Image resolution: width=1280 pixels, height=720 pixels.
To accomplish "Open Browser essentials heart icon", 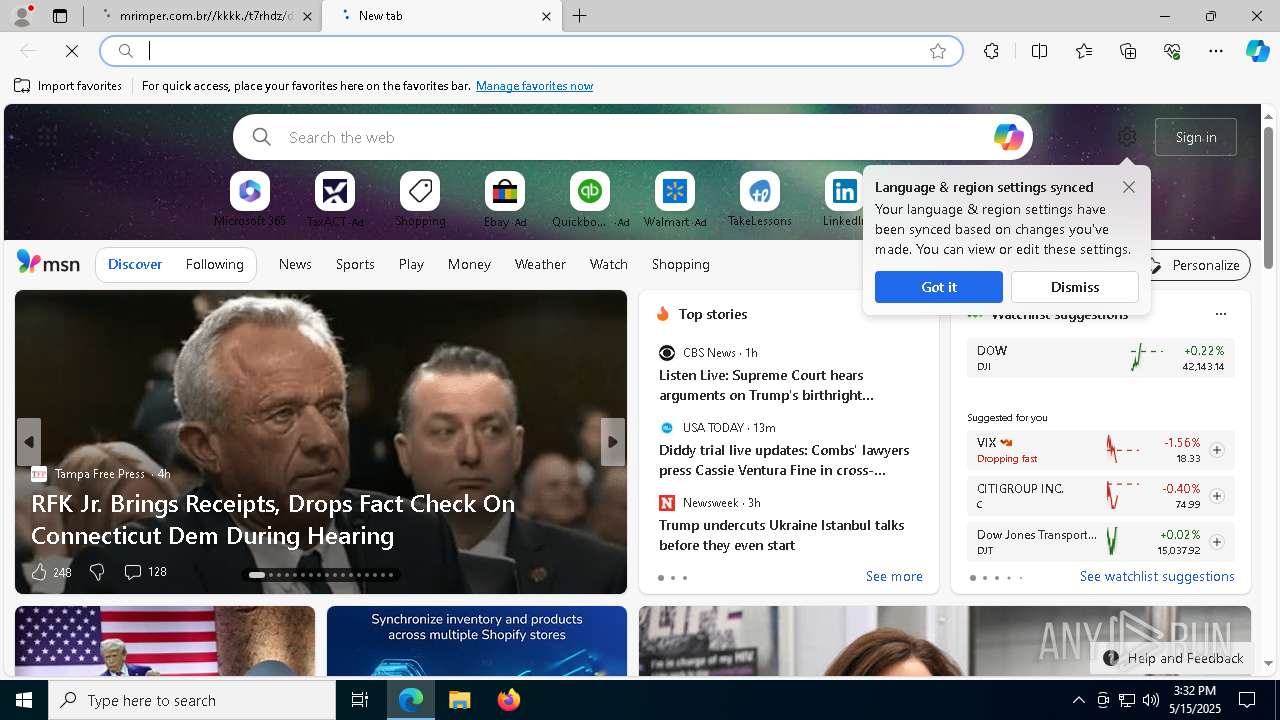I will tap(1172, 51).
